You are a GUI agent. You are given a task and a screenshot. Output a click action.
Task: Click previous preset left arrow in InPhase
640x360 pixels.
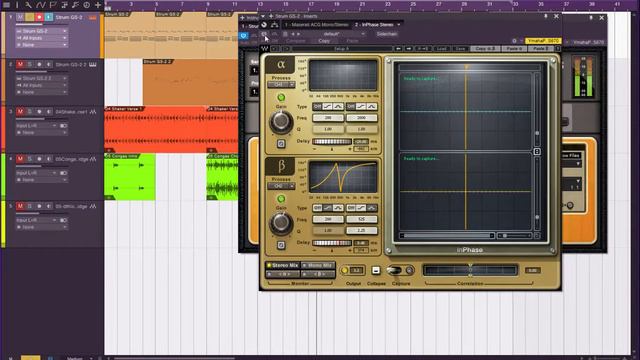[x=398, y=49]
